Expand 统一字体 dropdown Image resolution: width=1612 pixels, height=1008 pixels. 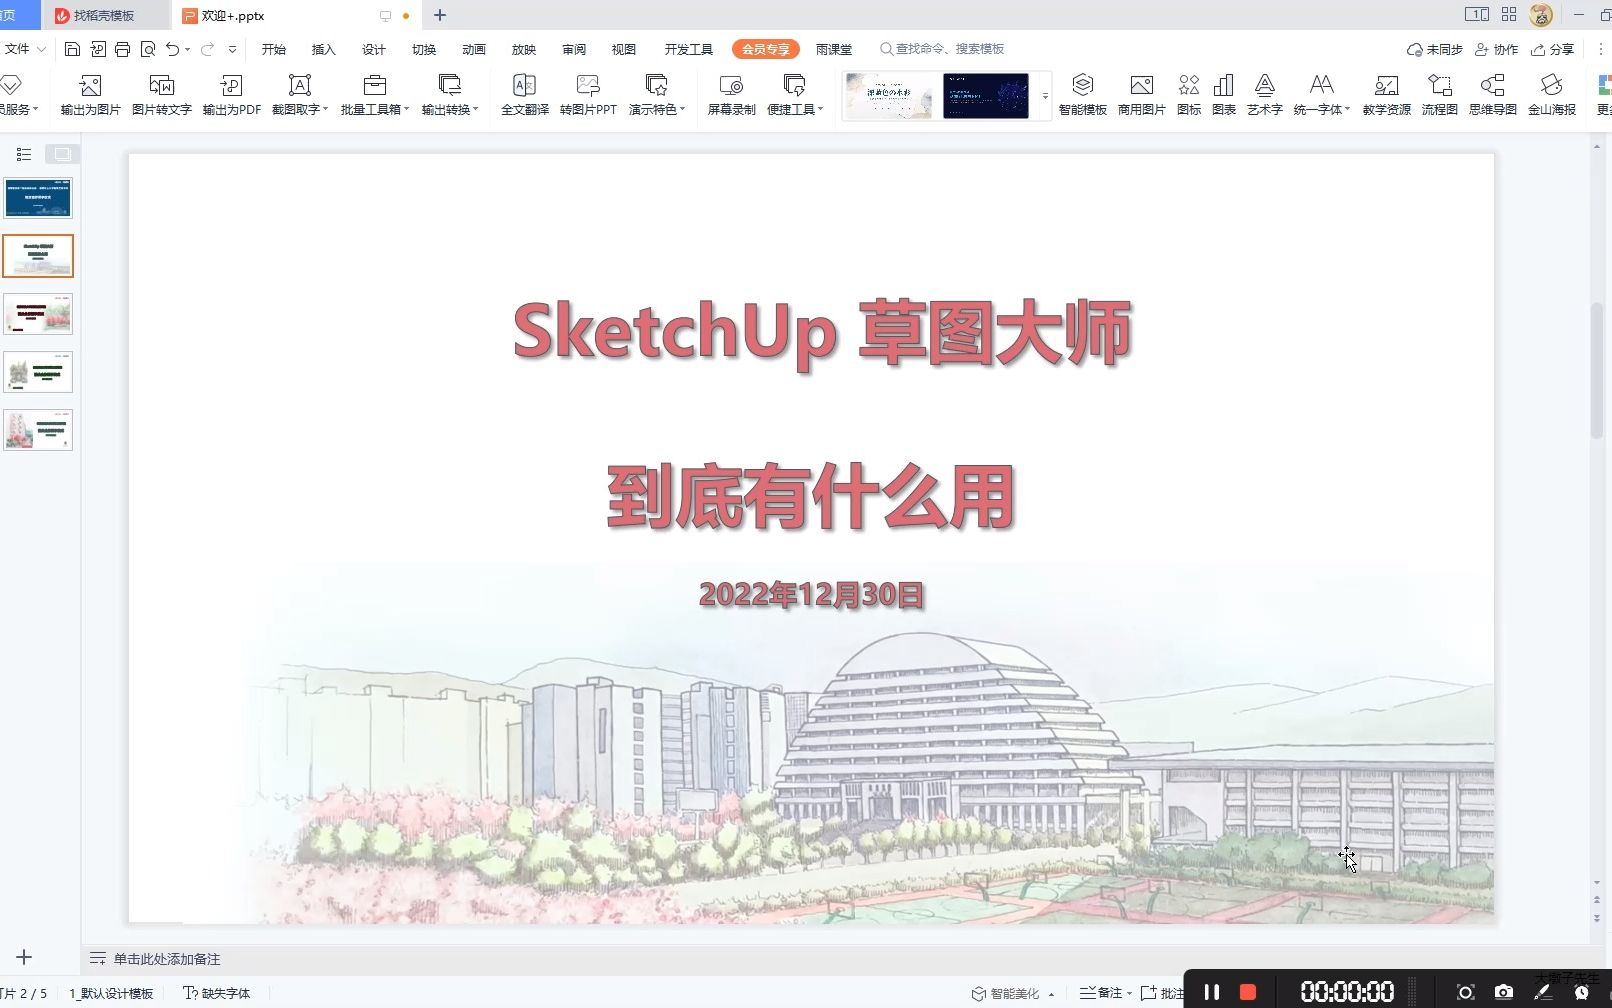(x=1348, y=109)
